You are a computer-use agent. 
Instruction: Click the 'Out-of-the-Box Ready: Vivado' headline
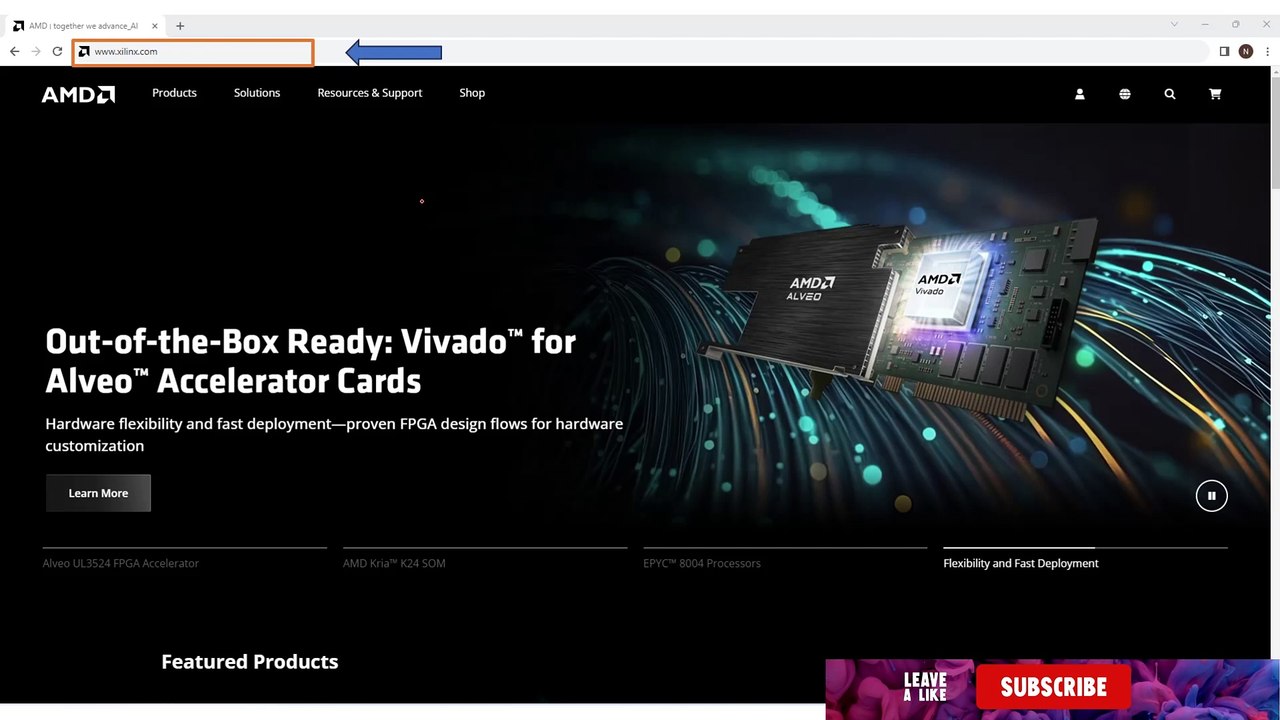(x=310, y=361)
